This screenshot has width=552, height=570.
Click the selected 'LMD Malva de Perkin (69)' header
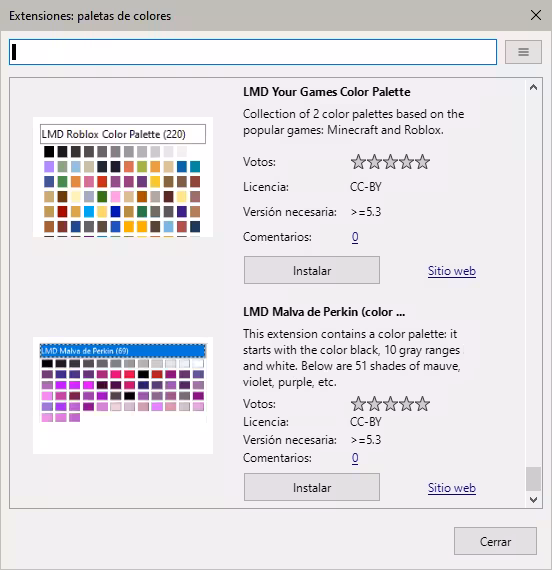(123, 351)
